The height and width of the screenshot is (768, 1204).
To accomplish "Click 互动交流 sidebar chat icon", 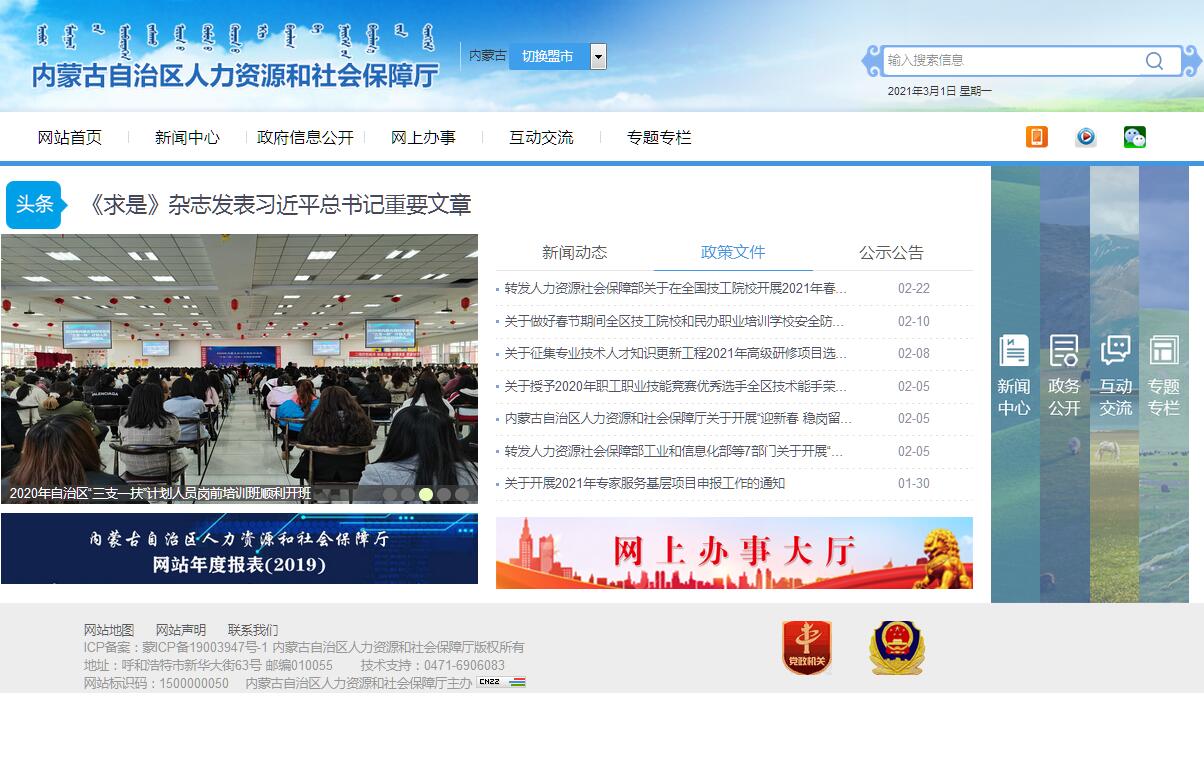I will point(1115,375).
